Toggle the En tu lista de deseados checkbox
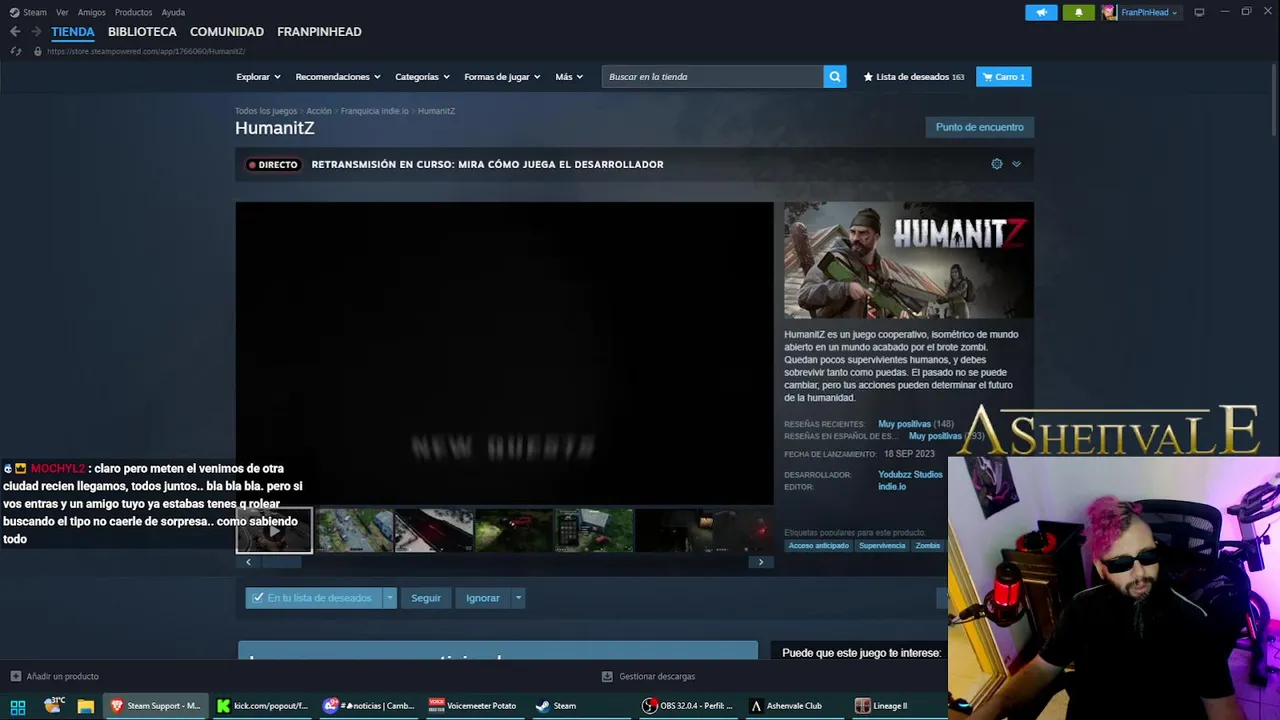Viewport: 1280px width, 720px height. (258, 598)
